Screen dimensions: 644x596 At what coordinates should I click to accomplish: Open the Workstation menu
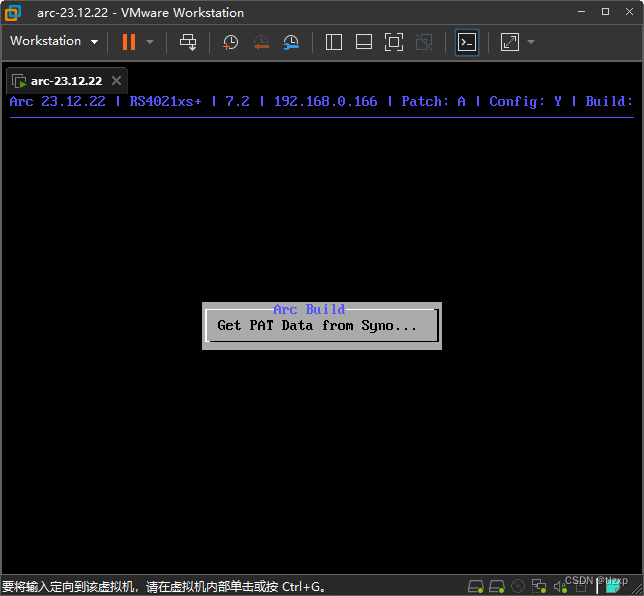coord(54,41)
